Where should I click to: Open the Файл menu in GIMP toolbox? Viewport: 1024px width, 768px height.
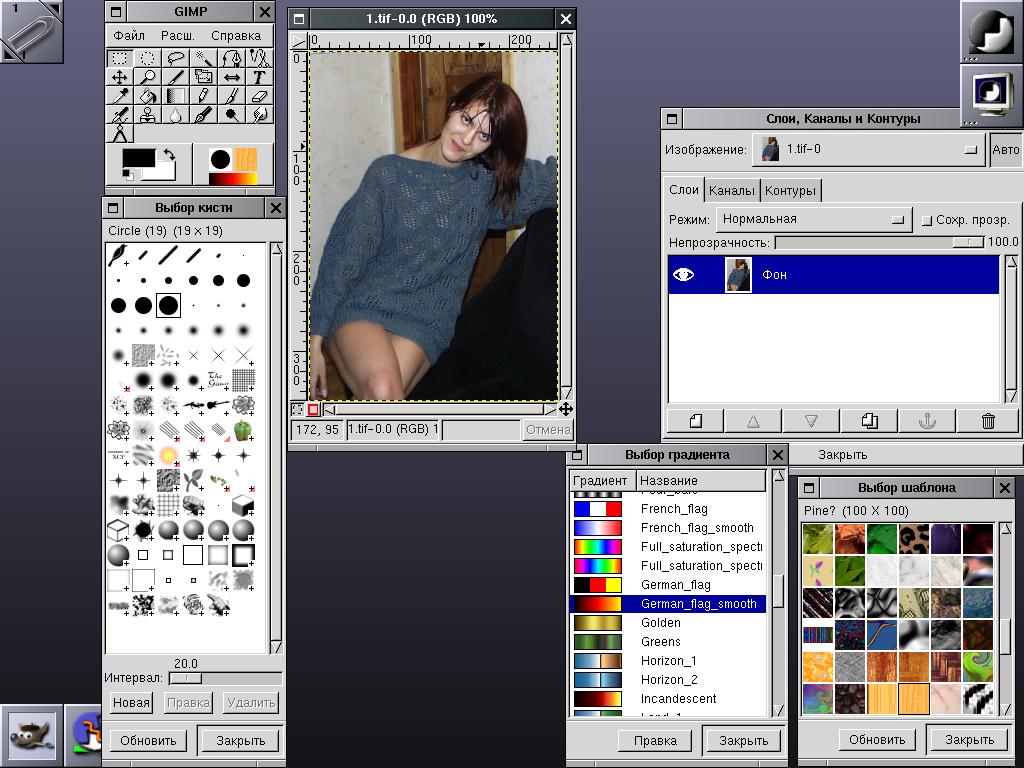[129, 36]
